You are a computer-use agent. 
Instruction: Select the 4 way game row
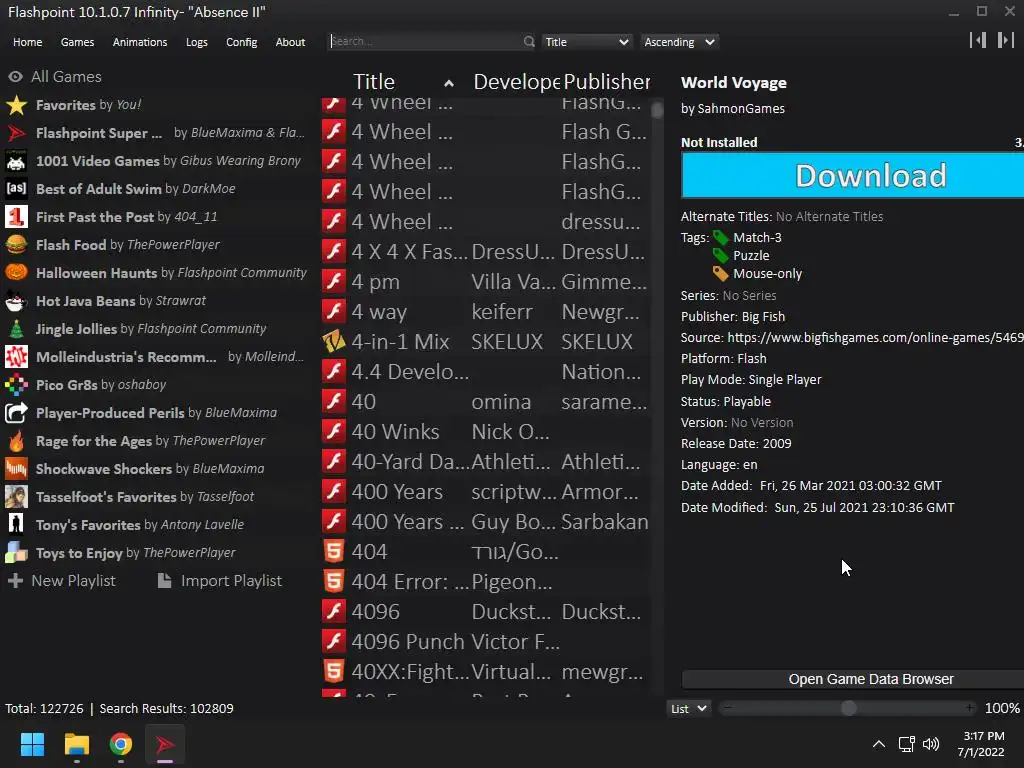(485, 312)
